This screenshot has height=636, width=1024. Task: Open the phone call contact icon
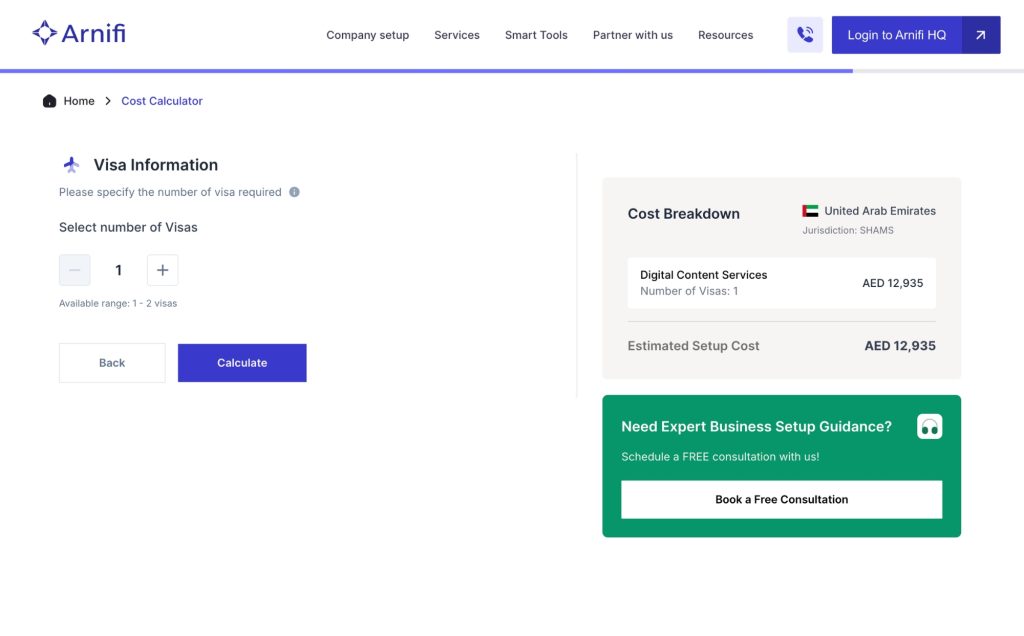point(805,34)
